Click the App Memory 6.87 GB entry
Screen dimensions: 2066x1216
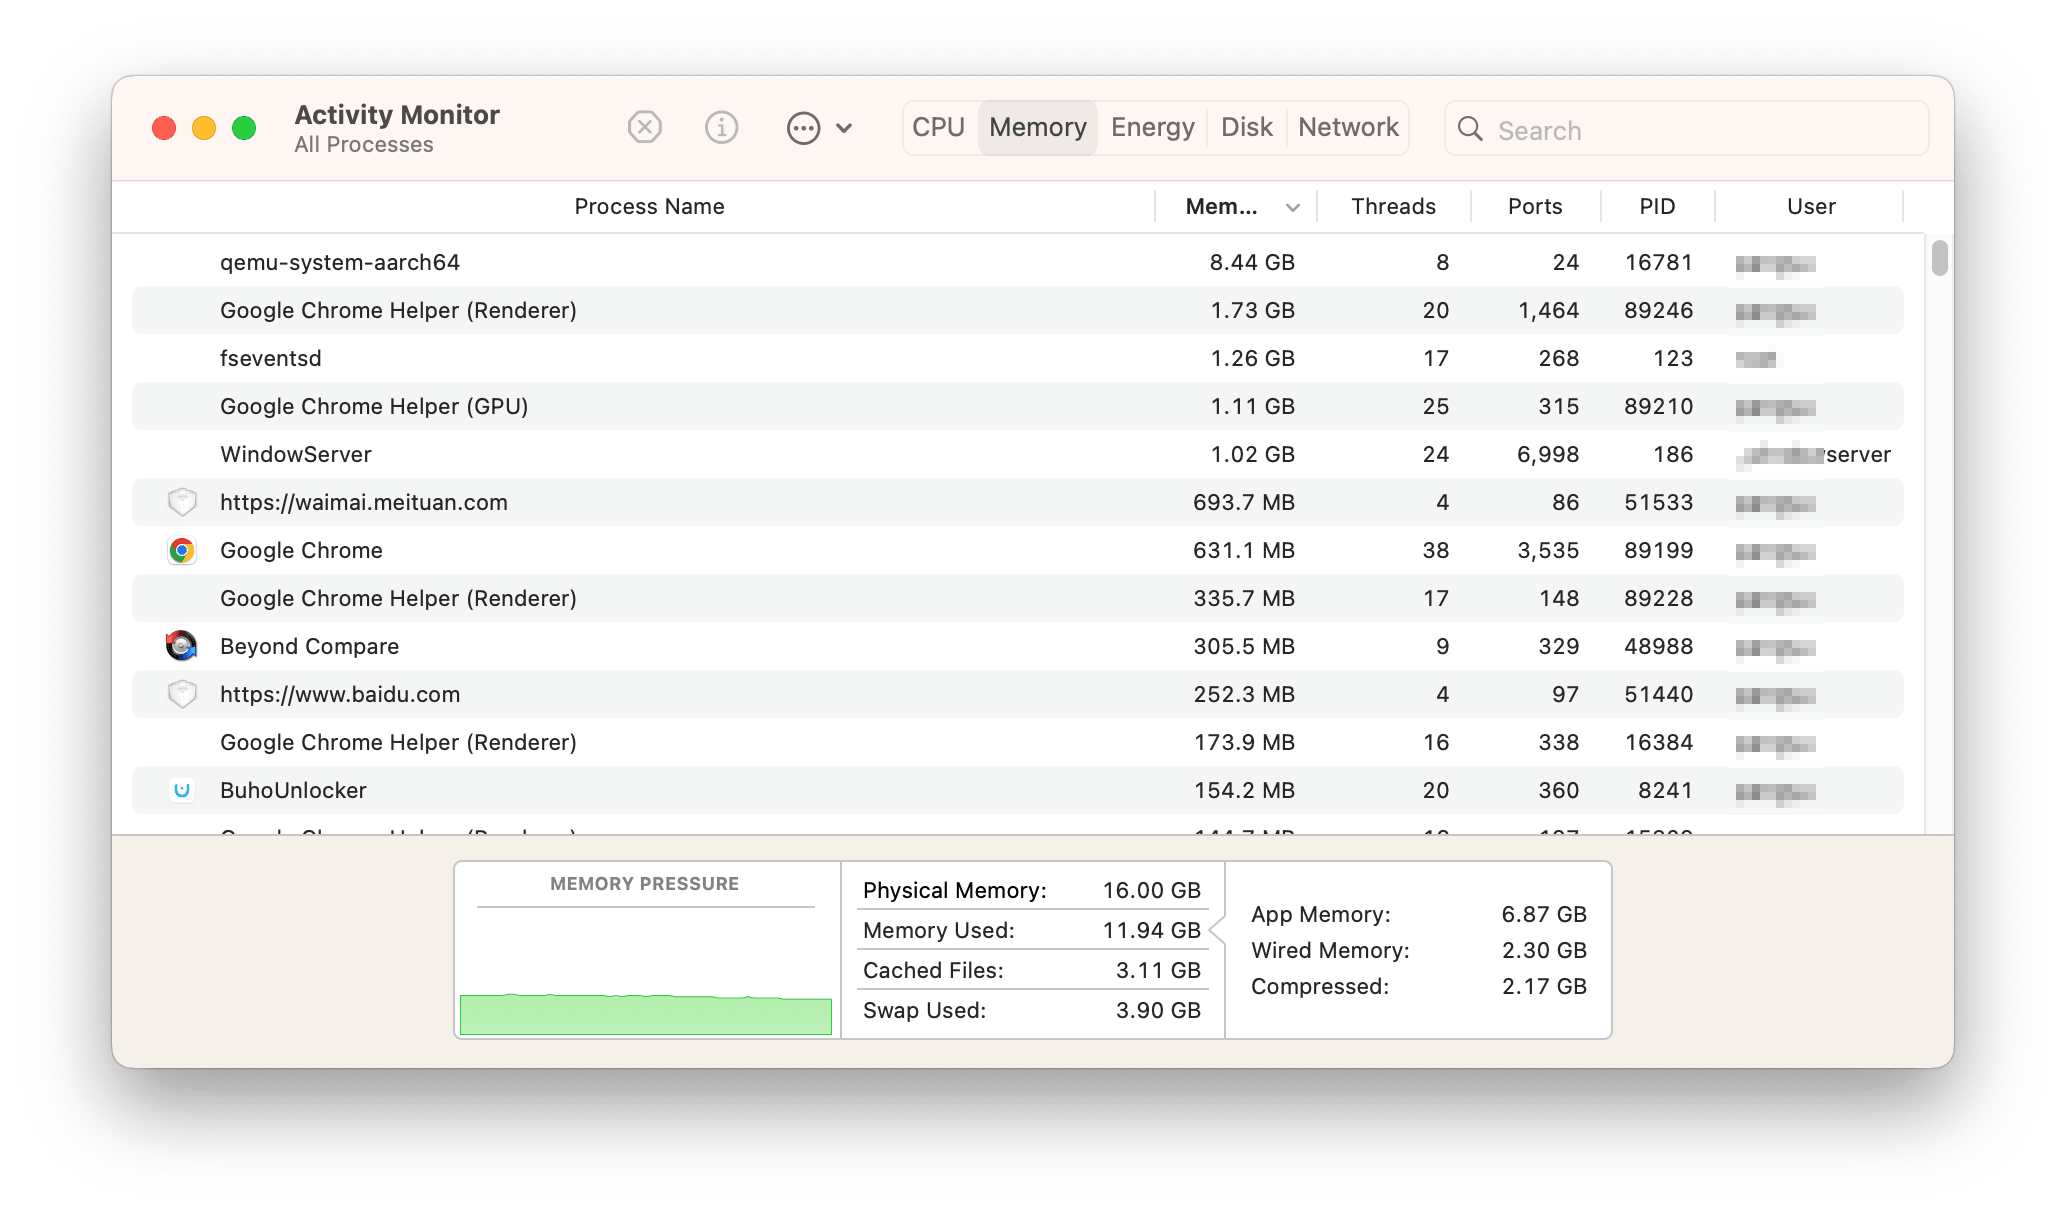[1419, 914]
